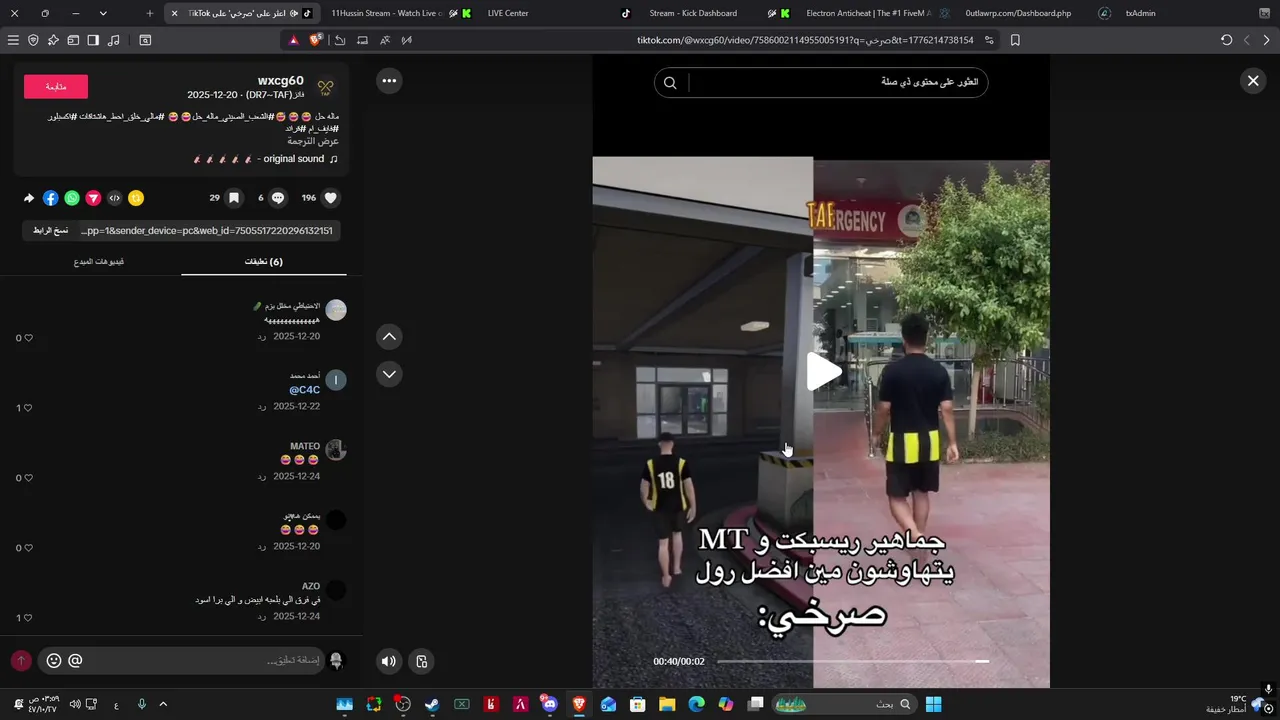The height and width of the screenshot is (720, 1280).
Task: Click the translate page icon in address bar
Action: 384,40
